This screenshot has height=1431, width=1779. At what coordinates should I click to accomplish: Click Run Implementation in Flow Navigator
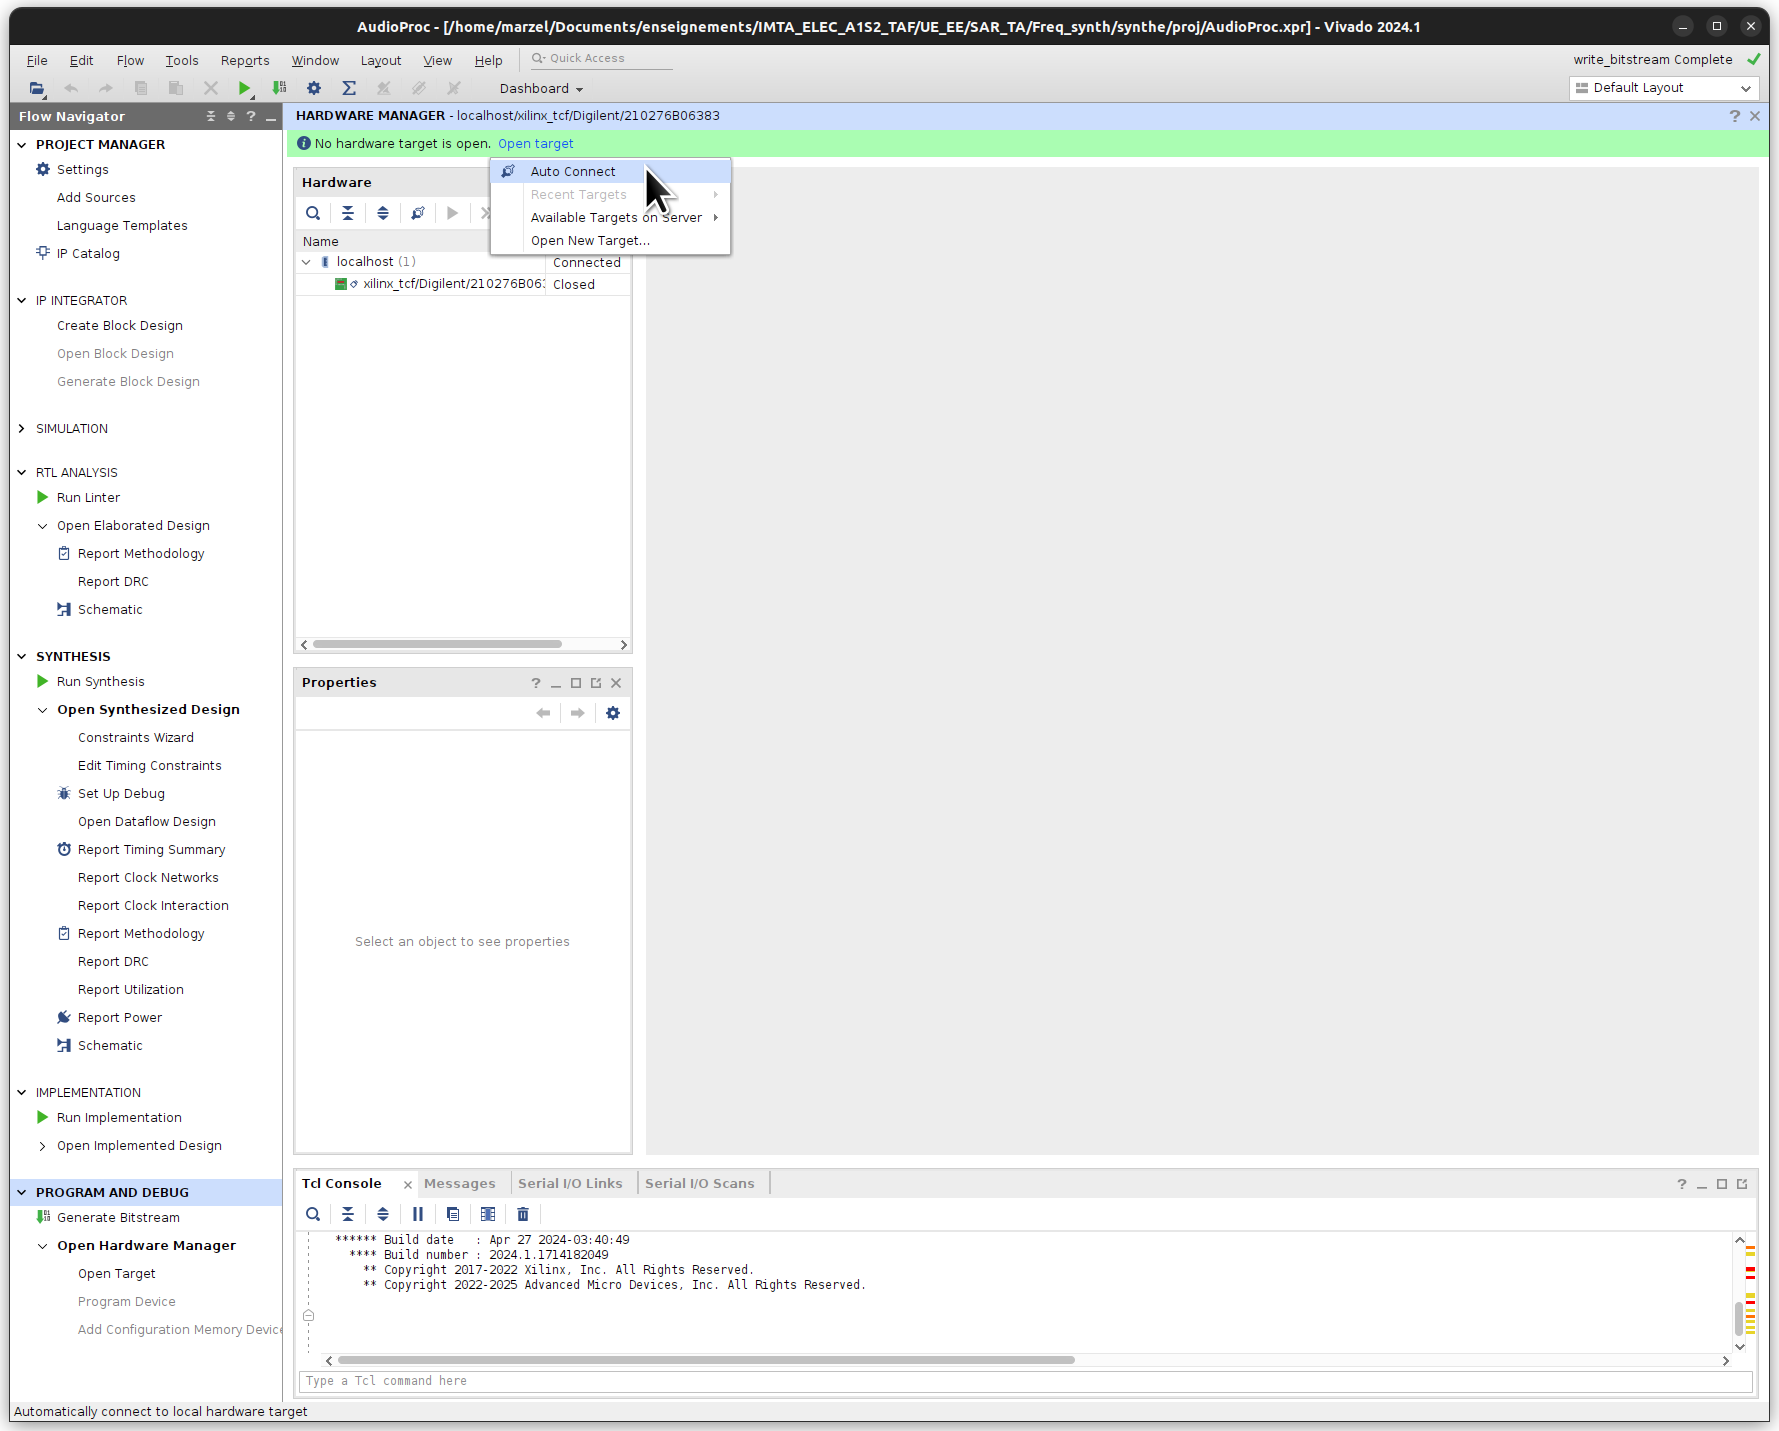(x=119, y=1118)
